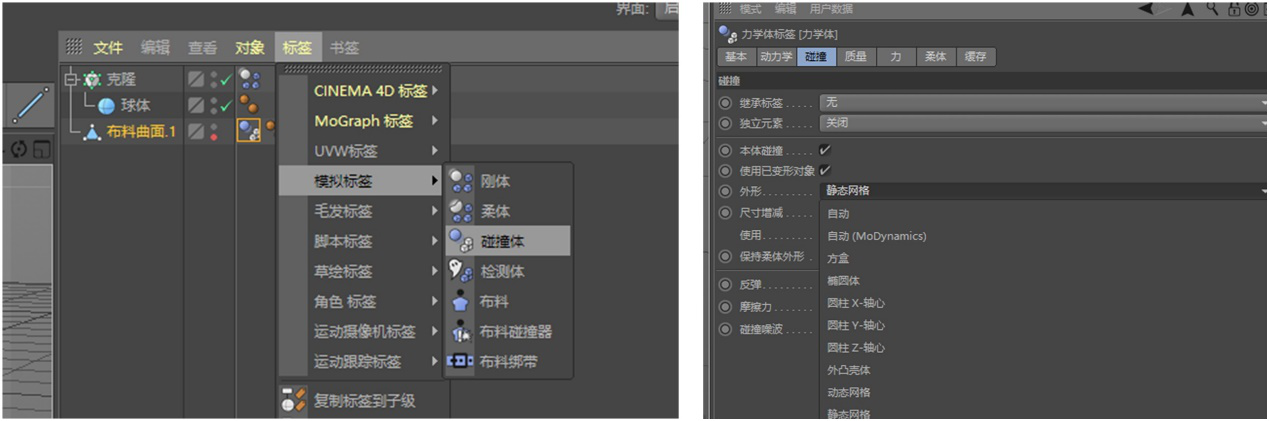Toggle the green checkmark on 球体
Viewport: 1269px width, 421px height.
[x=226, y=105]
